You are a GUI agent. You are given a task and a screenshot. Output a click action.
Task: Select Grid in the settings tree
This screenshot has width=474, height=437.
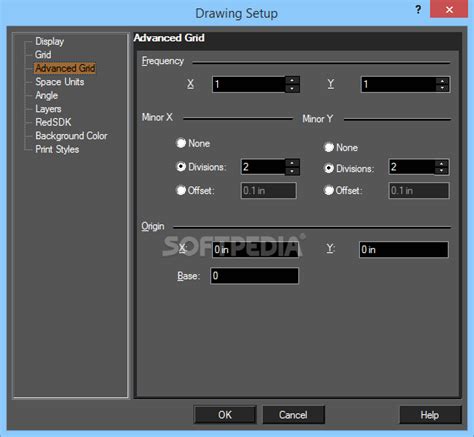43,55
